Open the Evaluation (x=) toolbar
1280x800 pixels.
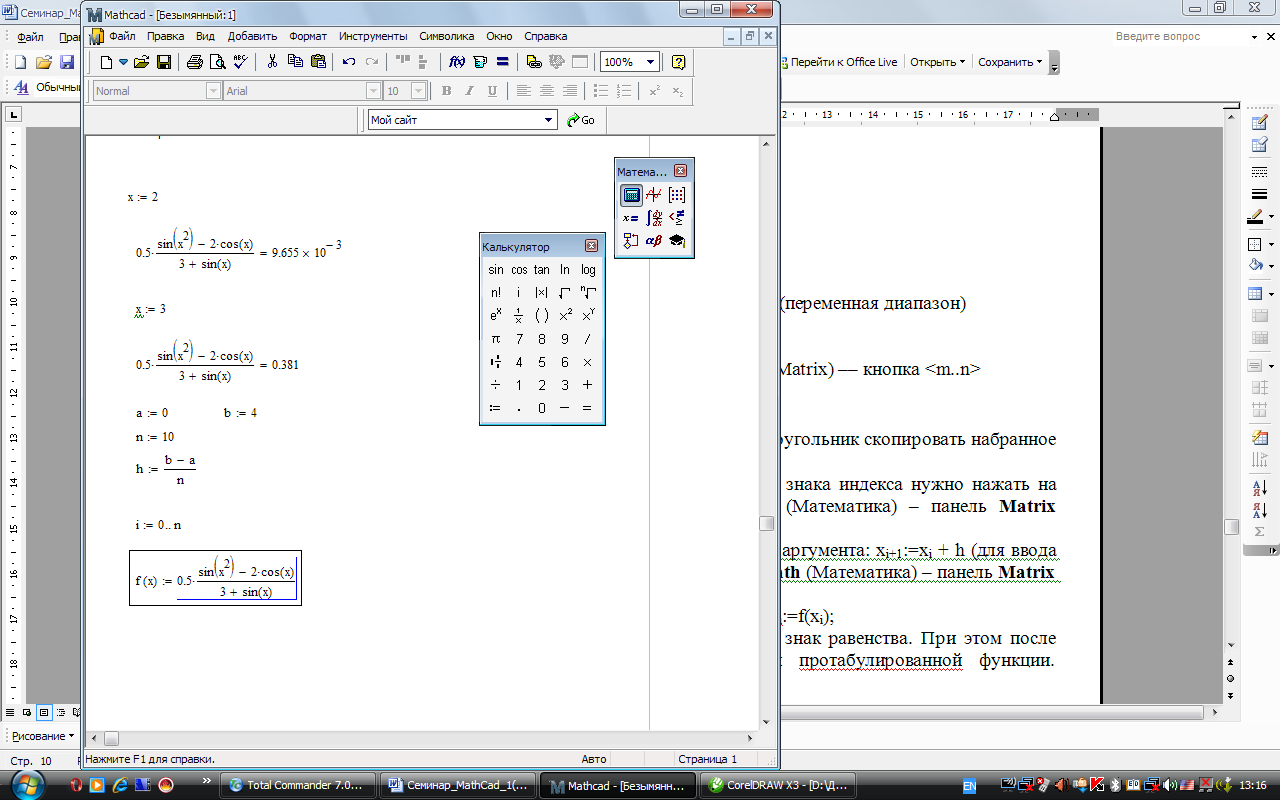(x=631, y=218)
